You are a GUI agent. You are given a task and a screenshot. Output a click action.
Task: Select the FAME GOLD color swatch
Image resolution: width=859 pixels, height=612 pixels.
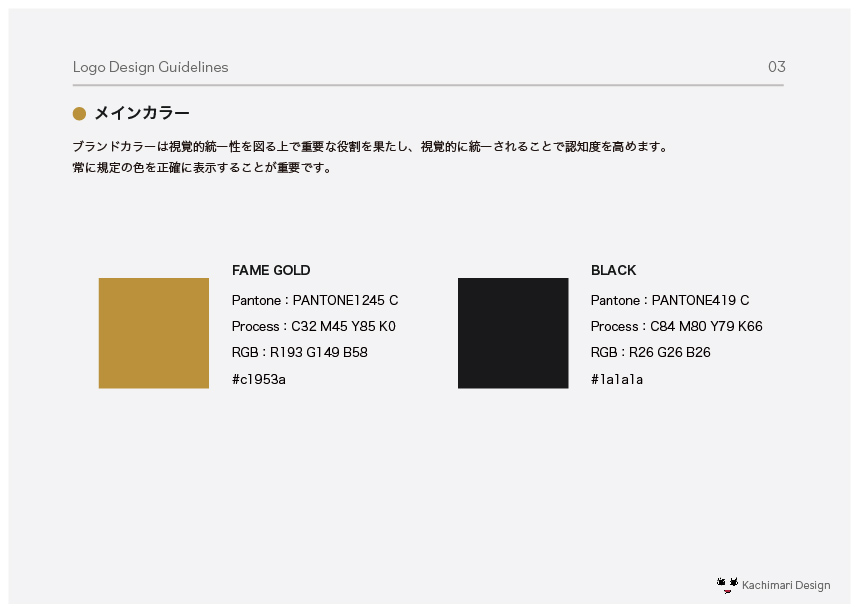click(154, 333)
